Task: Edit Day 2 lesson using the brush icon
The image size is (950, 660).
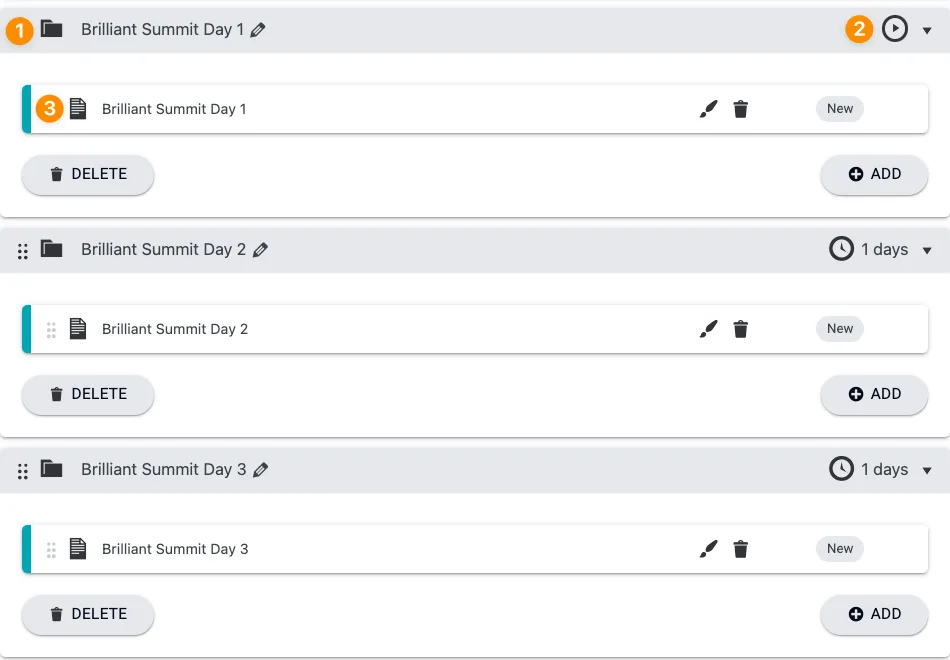Action: tap(708, 328)
